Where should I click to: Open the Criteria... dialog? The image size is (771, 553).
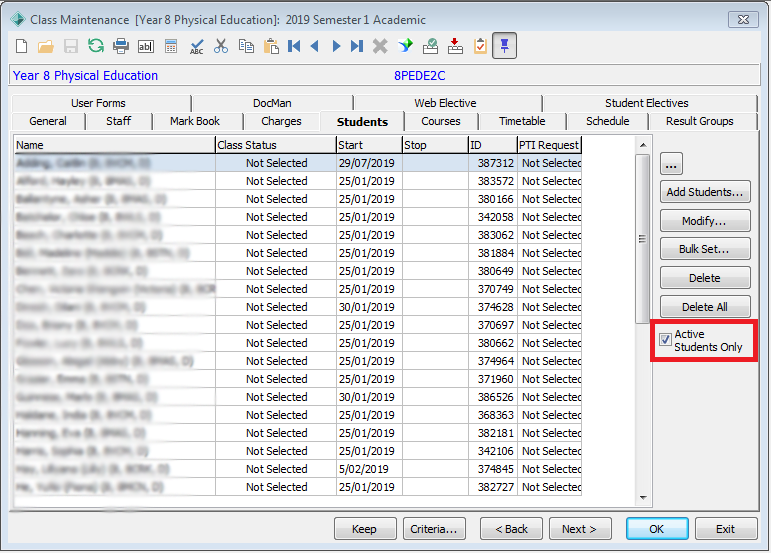point(434,529)
